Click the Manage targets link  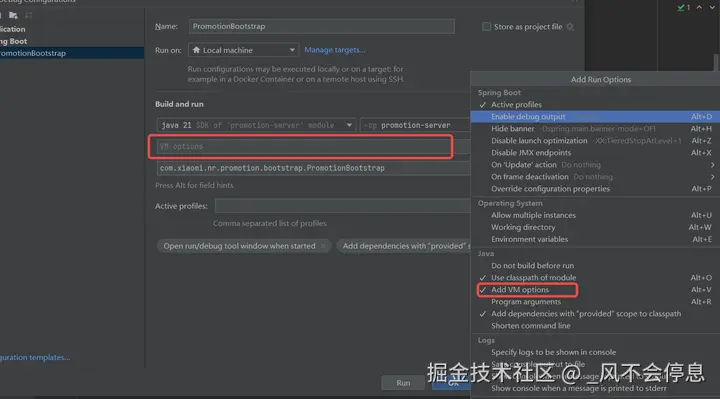(335, 50)
